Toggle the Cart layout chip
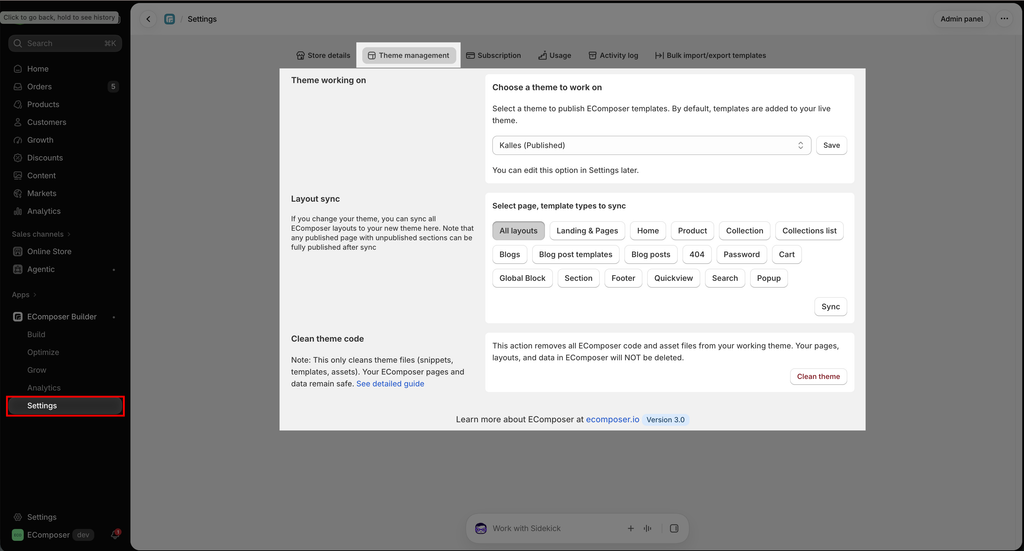Image resolution: width=1024 pixels, height=551 pixels. click(786, 255)
